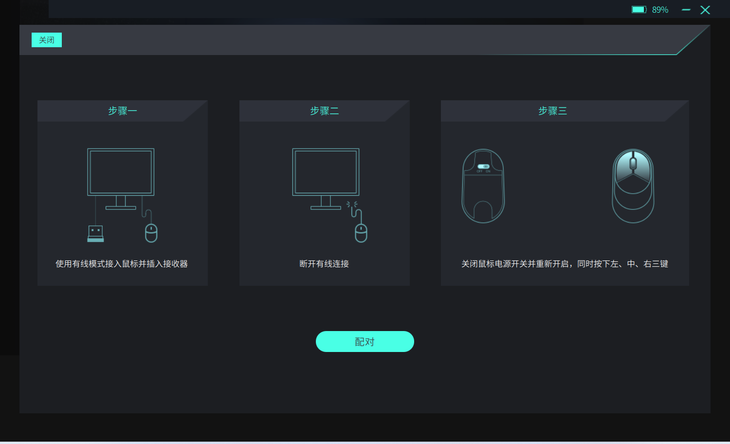Click the monitor icon in step two
Screen dimensions: 730x444
click(325, 179)
